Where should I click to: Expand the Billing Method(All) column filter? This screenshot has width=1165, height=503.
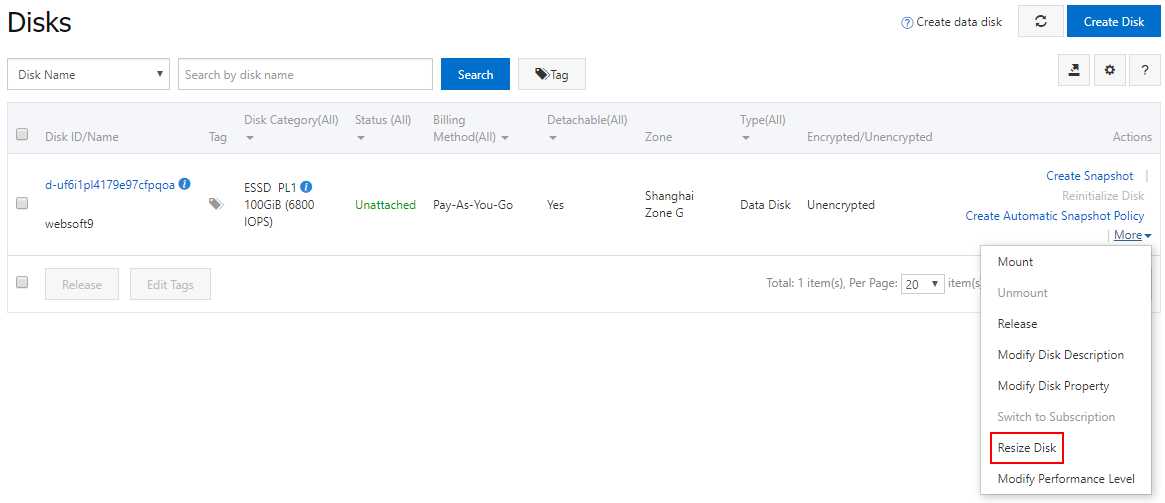[470, 129]
